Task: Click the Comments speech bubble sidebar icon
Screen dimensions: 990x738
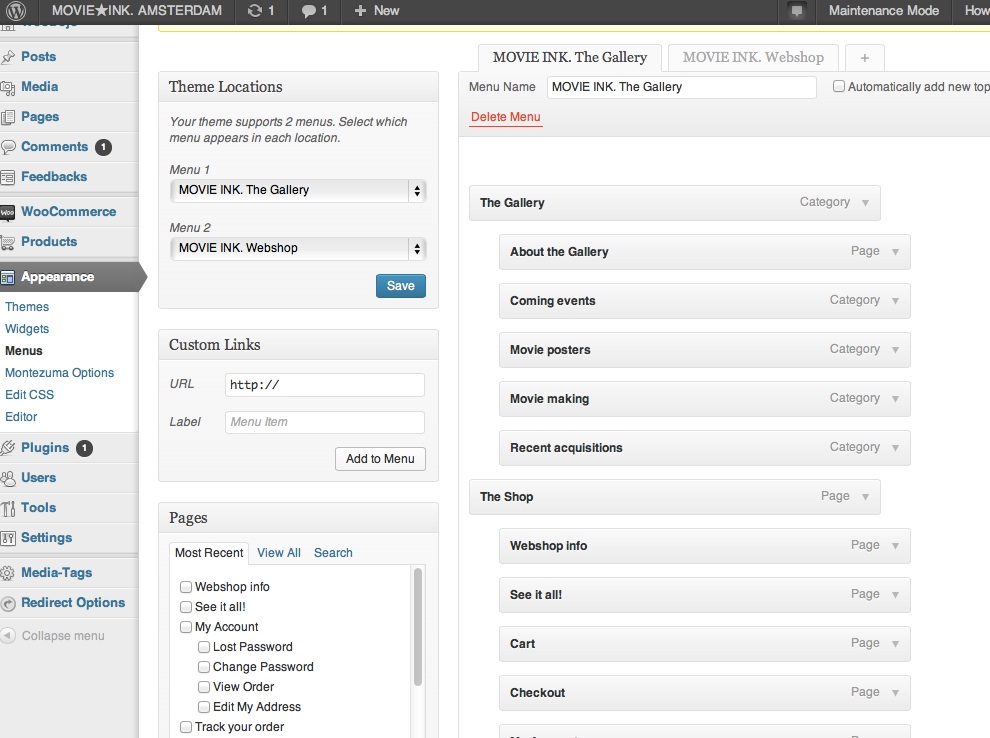Action: click(8, 147)
